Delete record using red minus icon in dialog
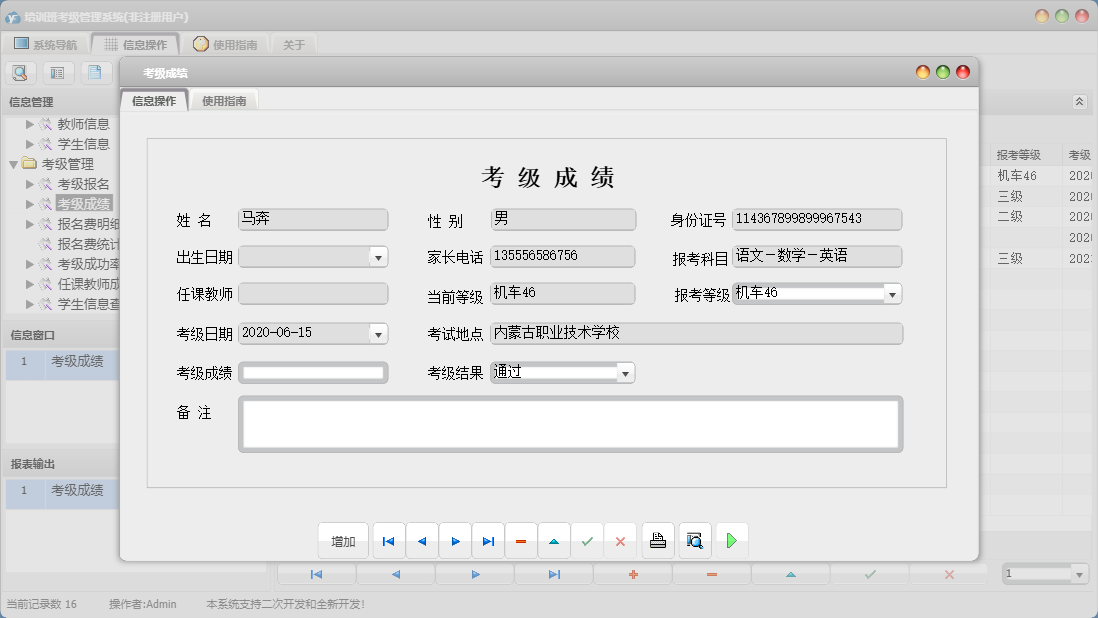This screenshot has width=1098, height=618. pyautogui.click(x=521, y=541)
